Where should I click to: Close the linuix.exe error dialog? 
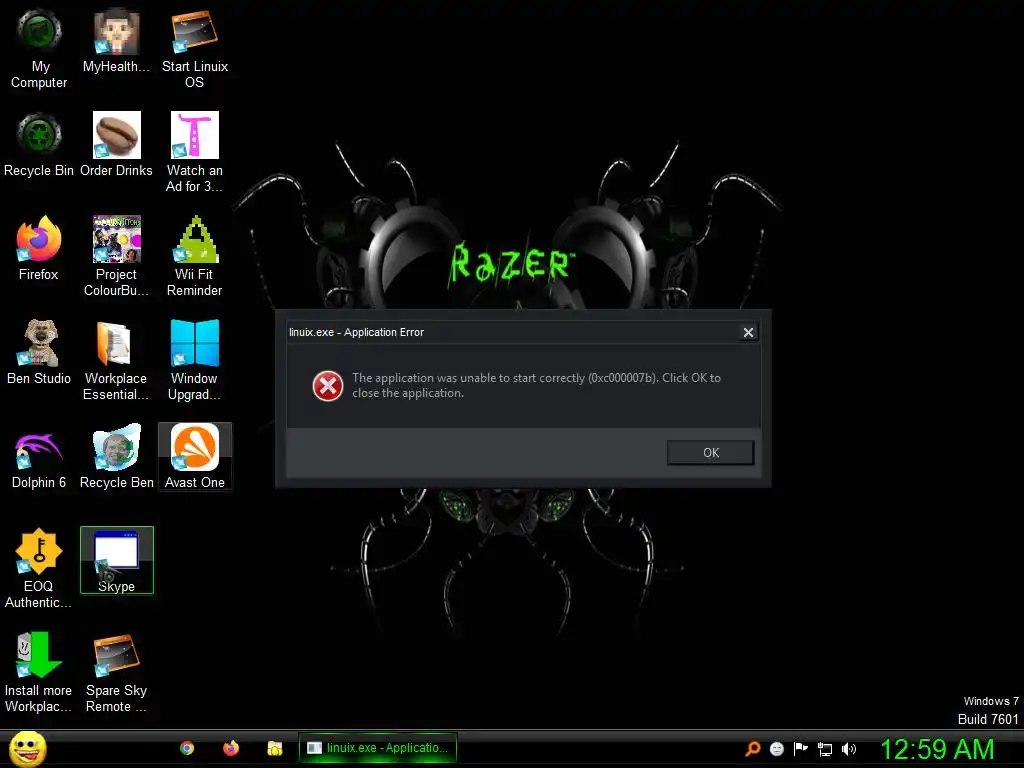pyautogui.click(x=748, y=332)
